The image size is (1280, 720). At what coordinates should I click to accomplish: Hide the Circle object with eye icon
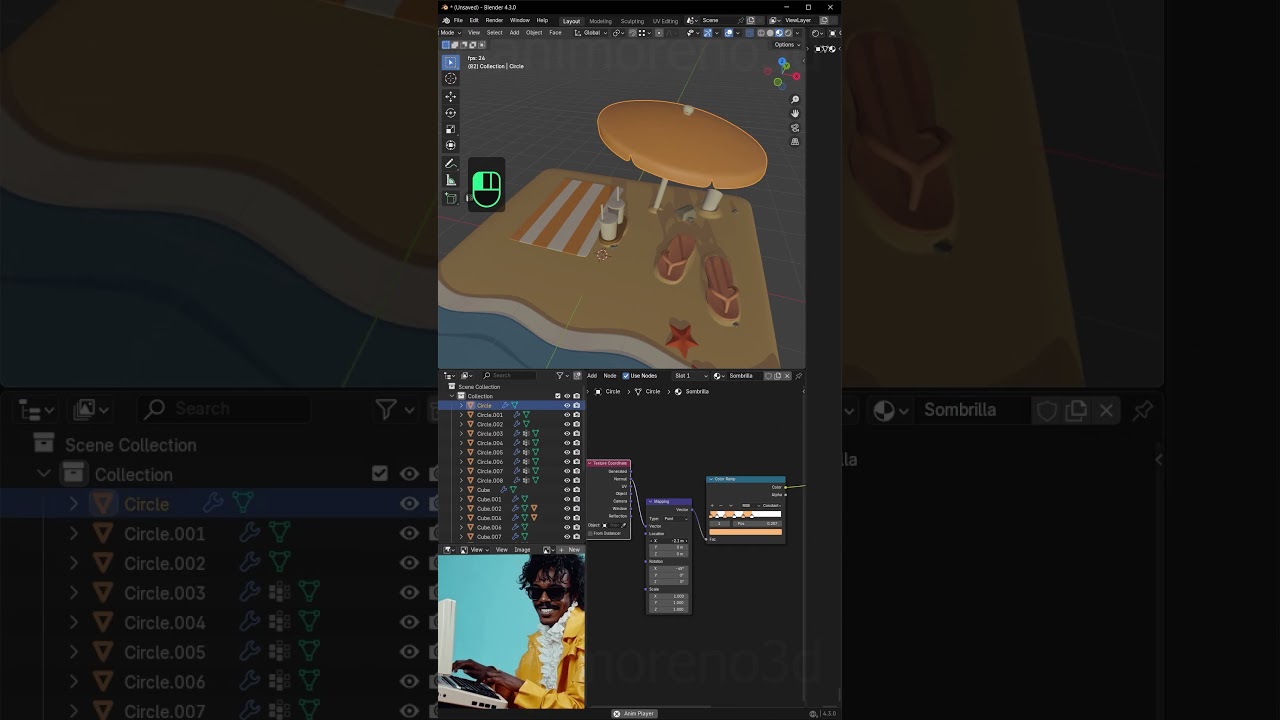[567, 406]
